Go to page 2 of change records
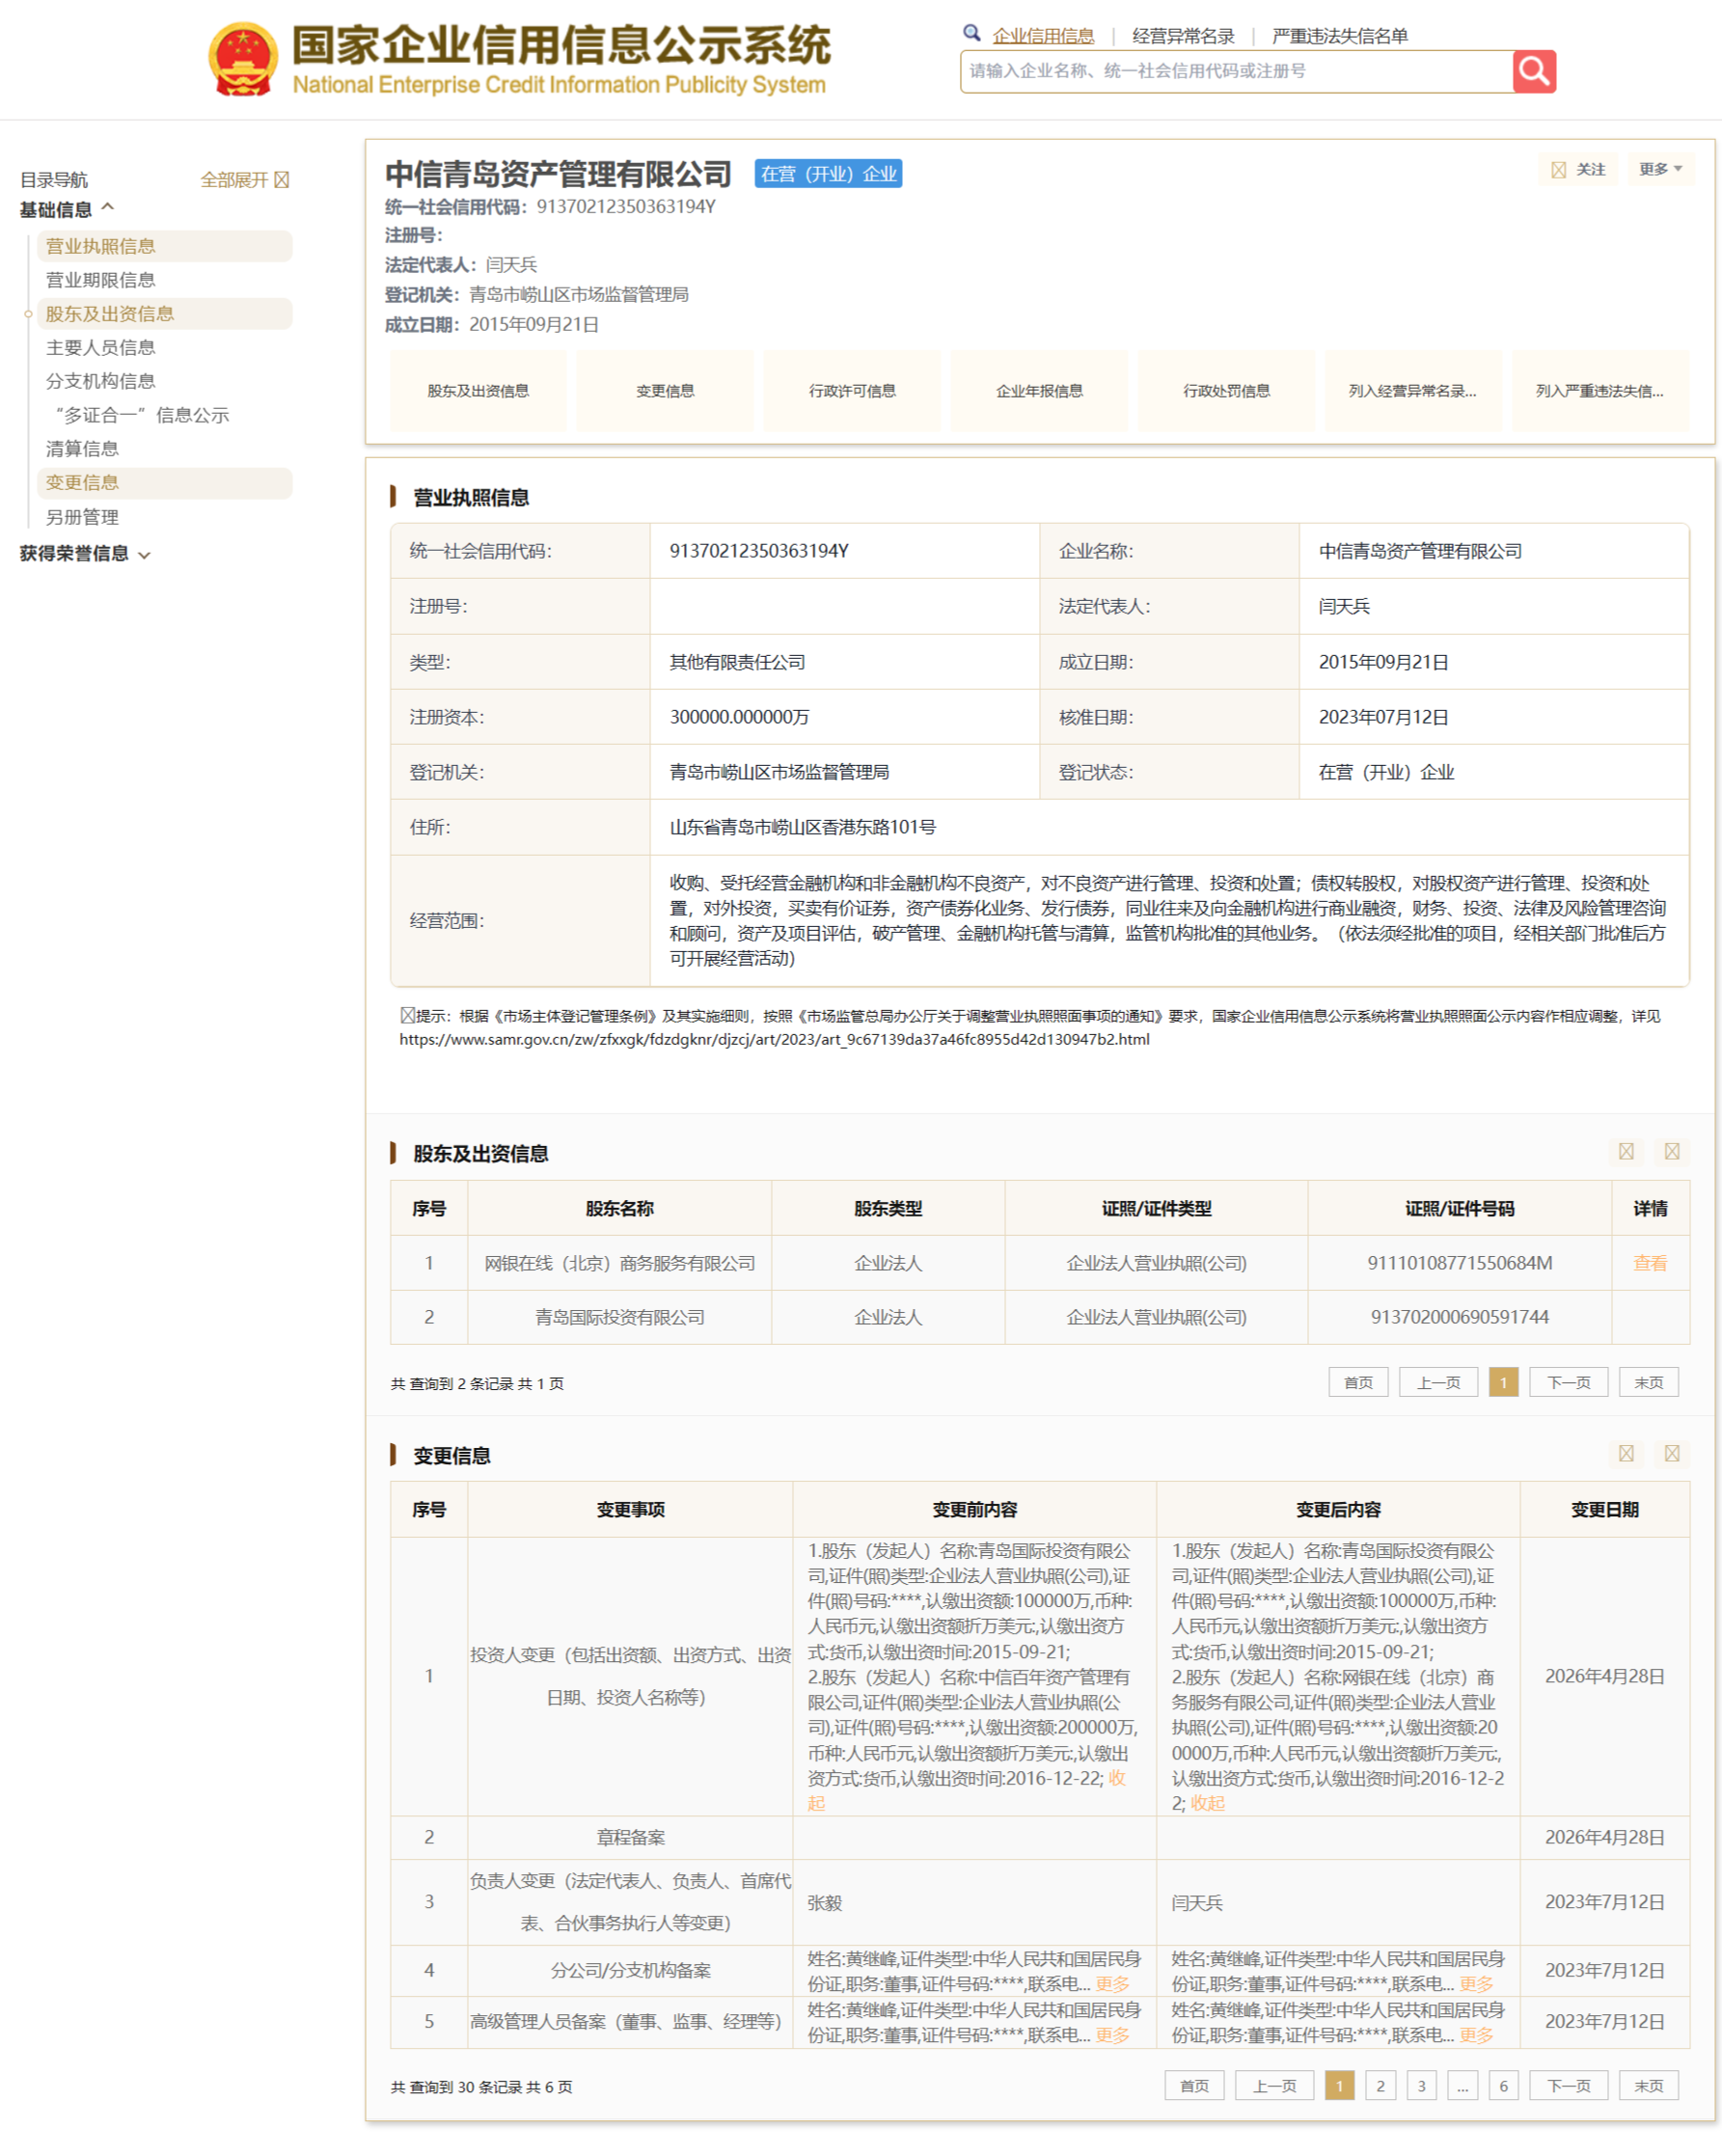The image size is (1722, 2156). point(1380,2086)
